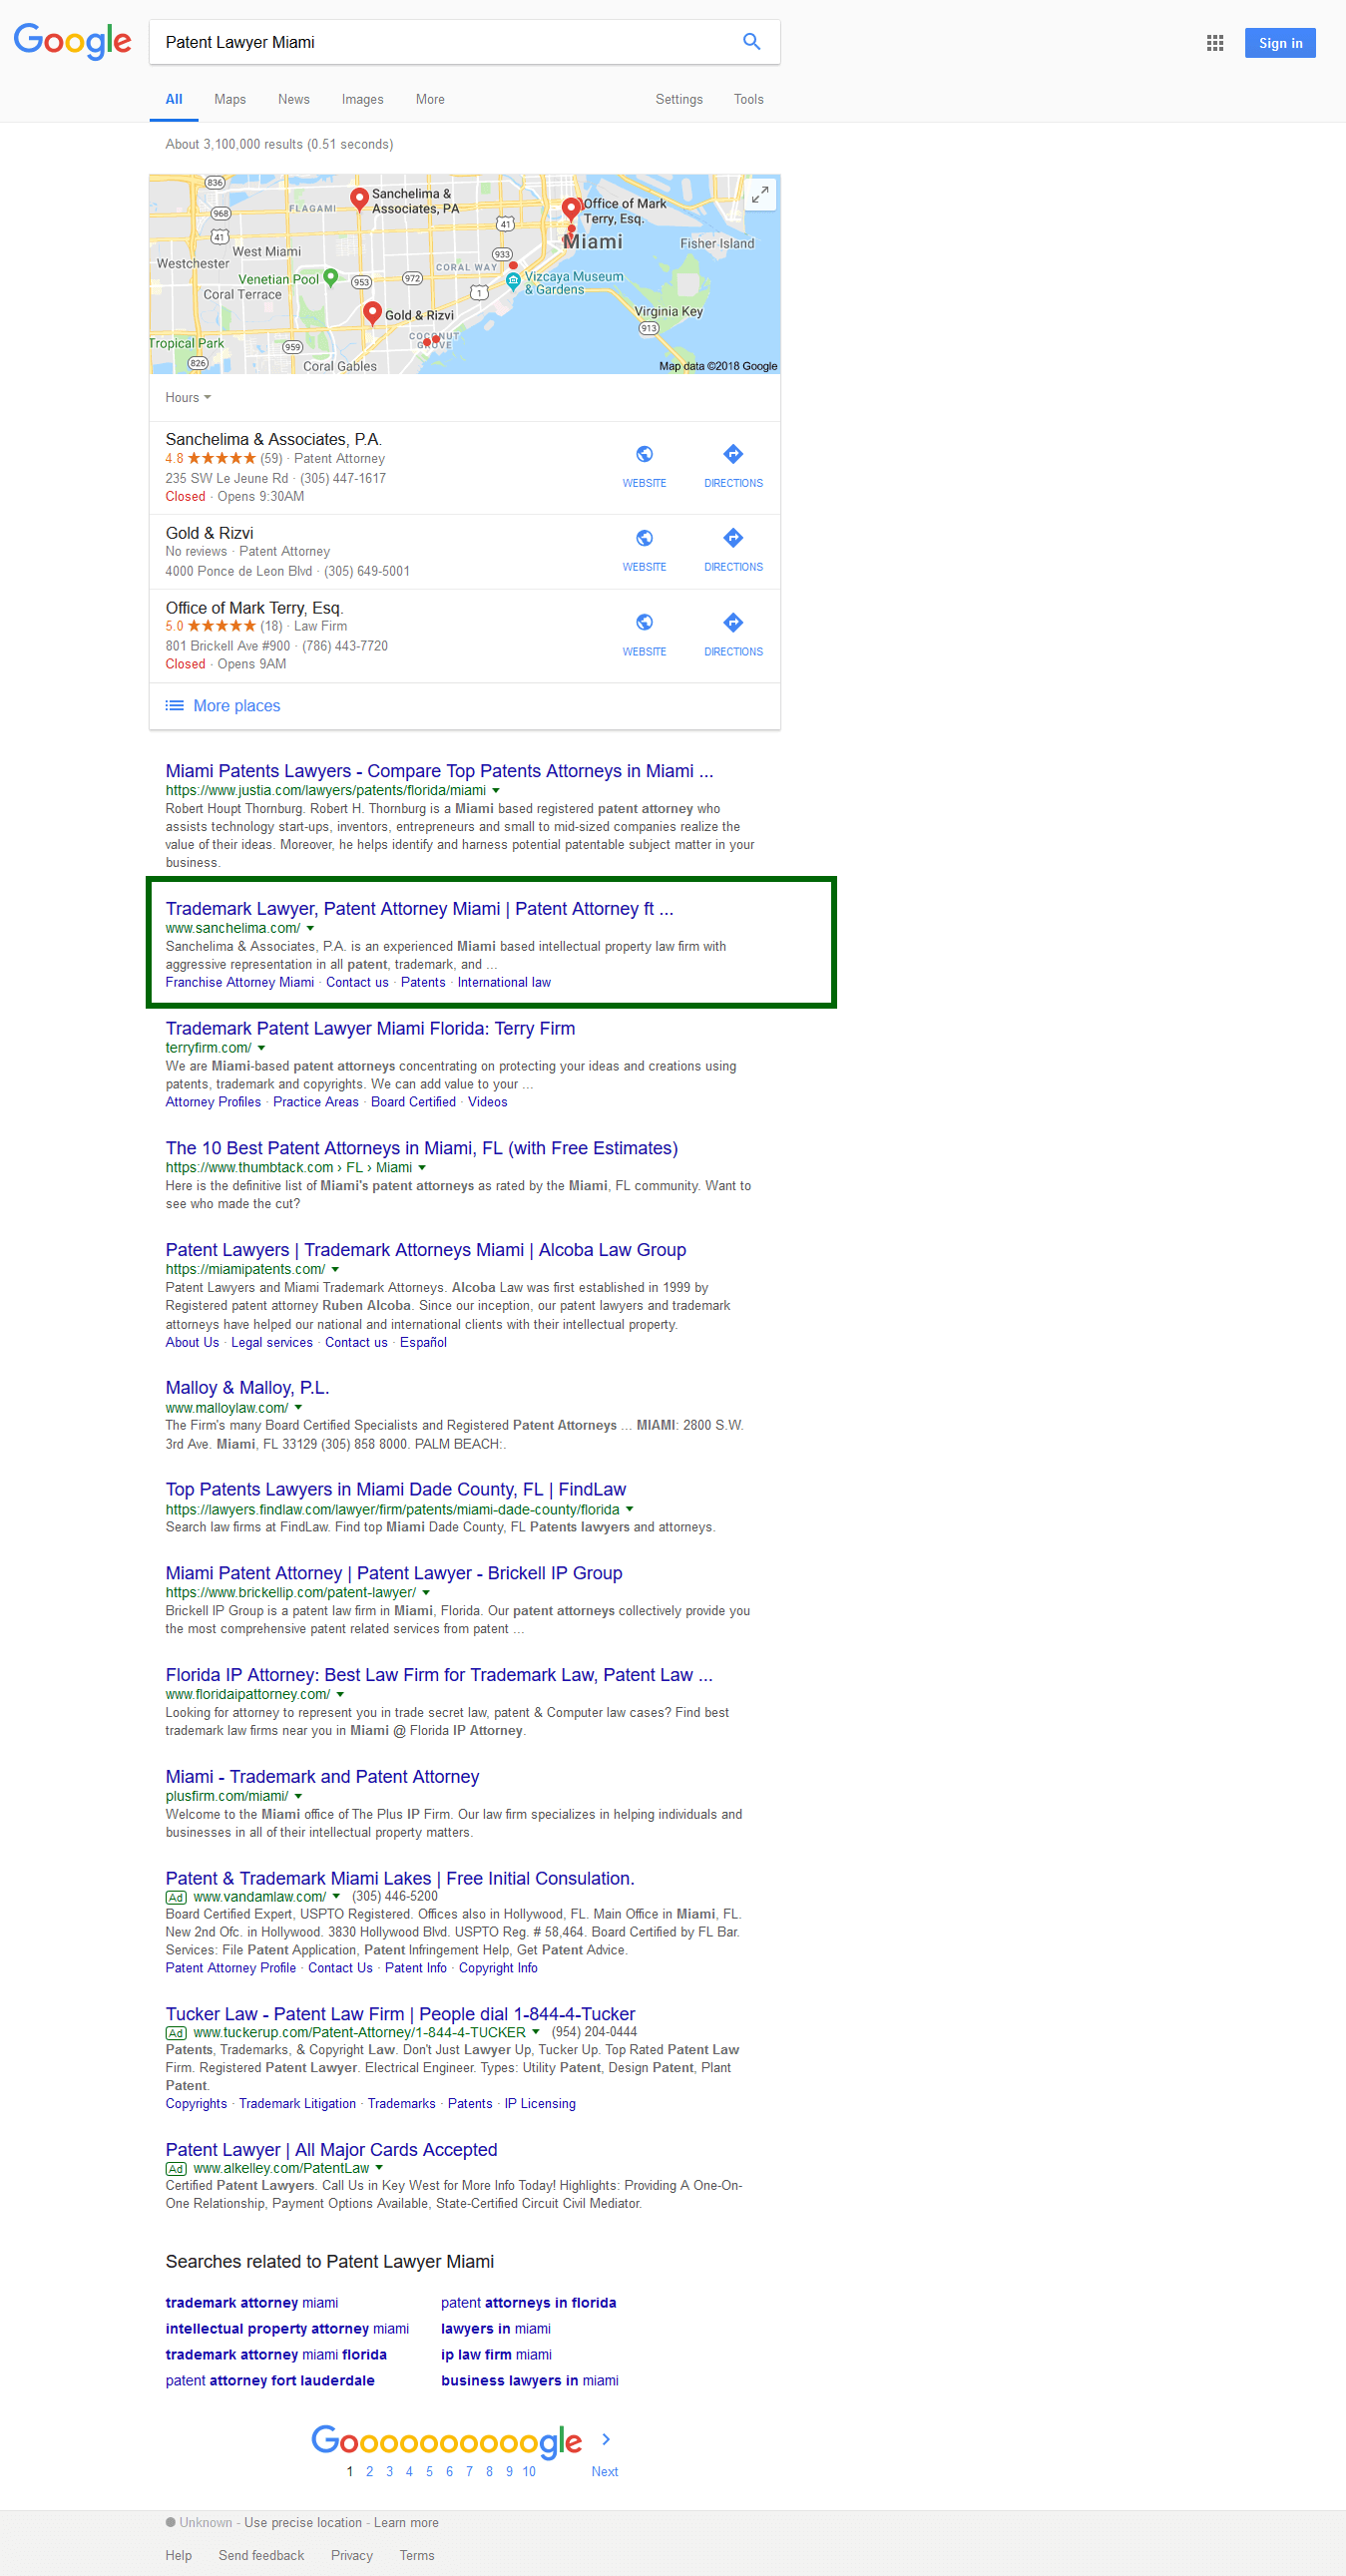Click Use precise location link
The height and width of the screenshot is (2576, 1346).
303,2523
